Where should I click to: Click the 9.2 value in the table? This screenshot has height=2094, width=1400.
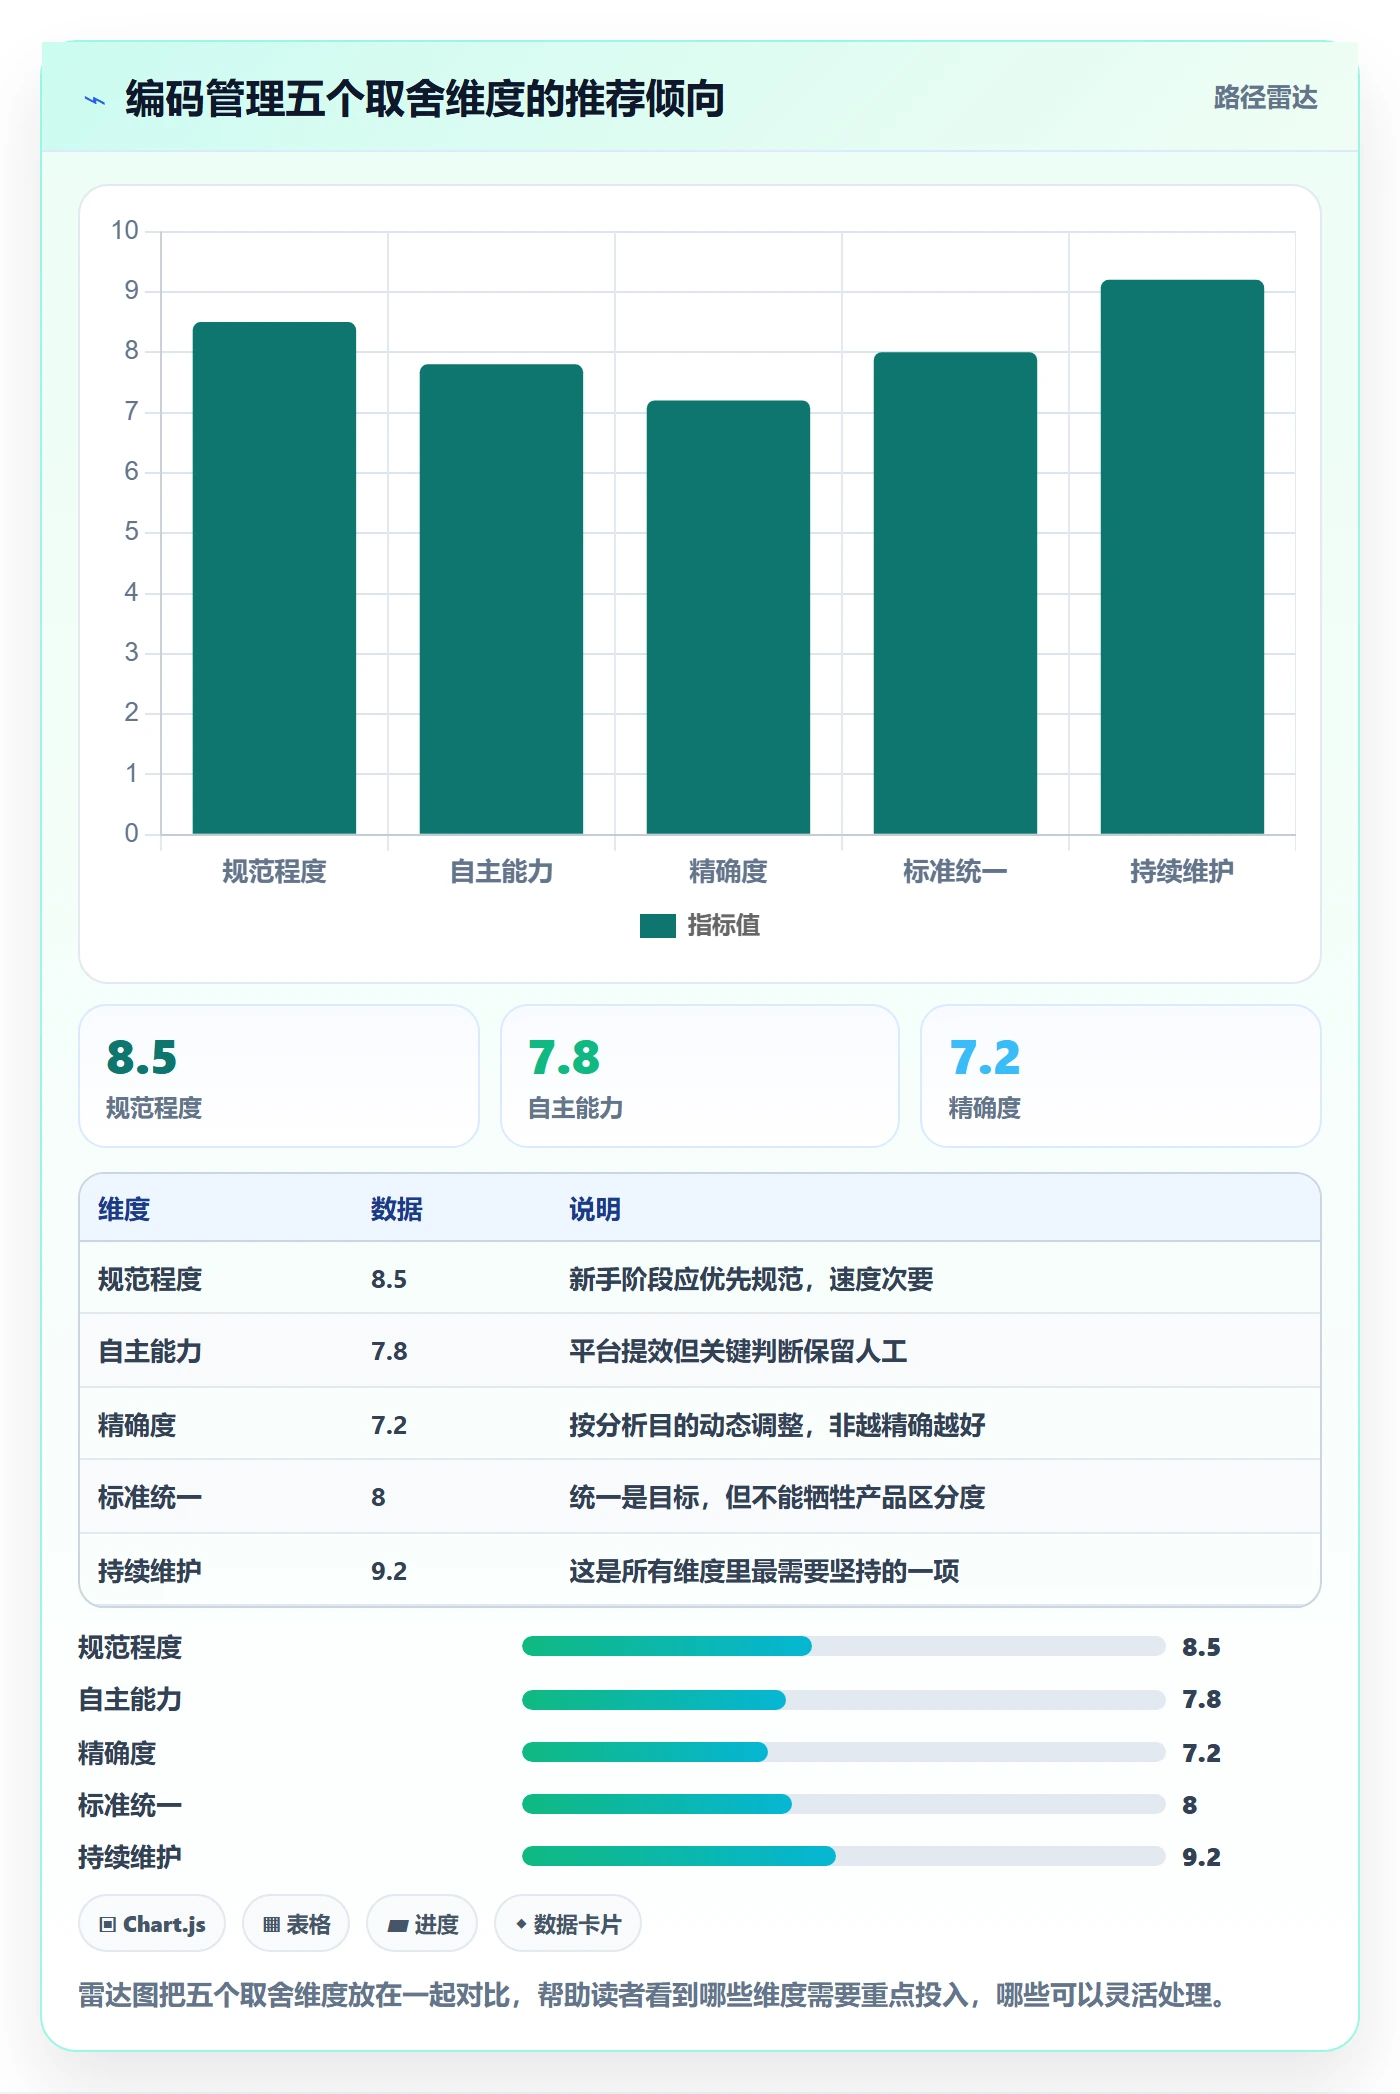pyautogui.click(x=389, y=1571)
